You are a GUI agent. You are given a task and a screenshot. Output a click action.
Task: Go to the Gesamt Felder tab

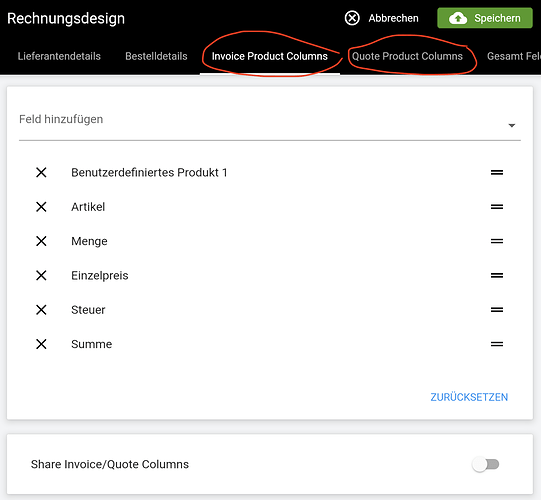pyautogui.click(x=514, y=56)
